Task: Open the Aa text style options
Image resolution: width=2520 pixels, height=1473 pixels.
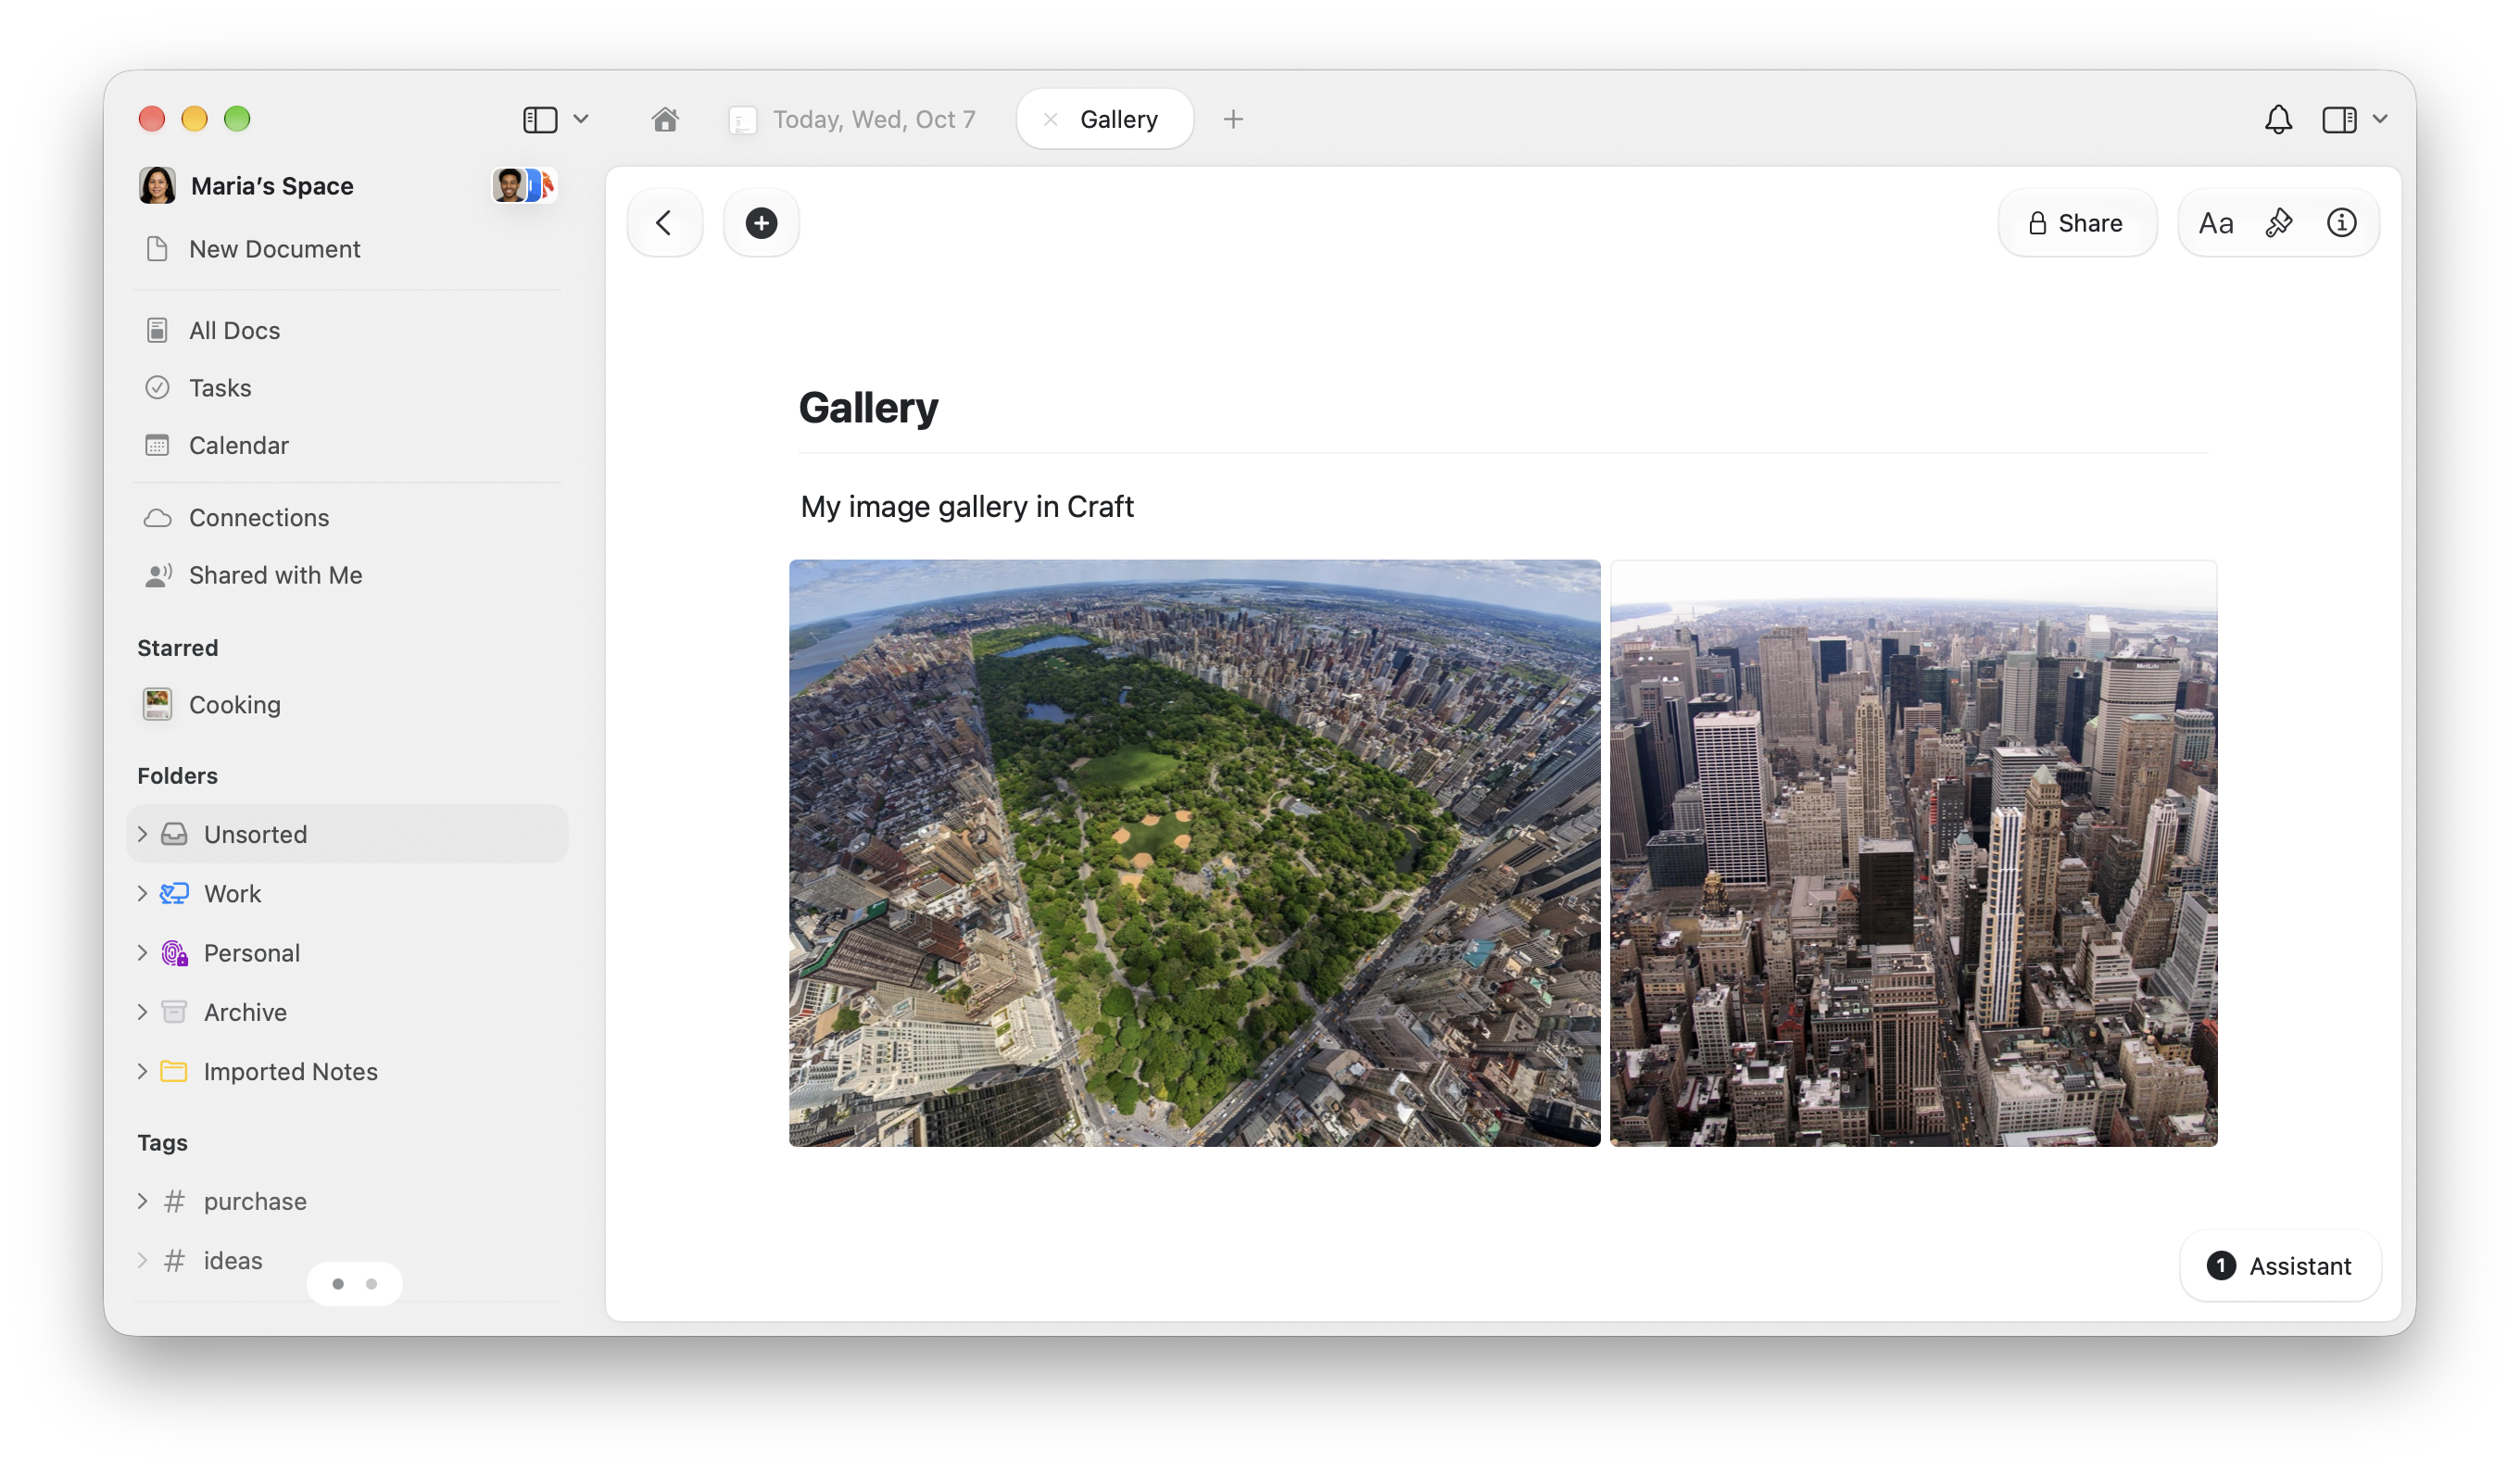Action: [2215, 223]
